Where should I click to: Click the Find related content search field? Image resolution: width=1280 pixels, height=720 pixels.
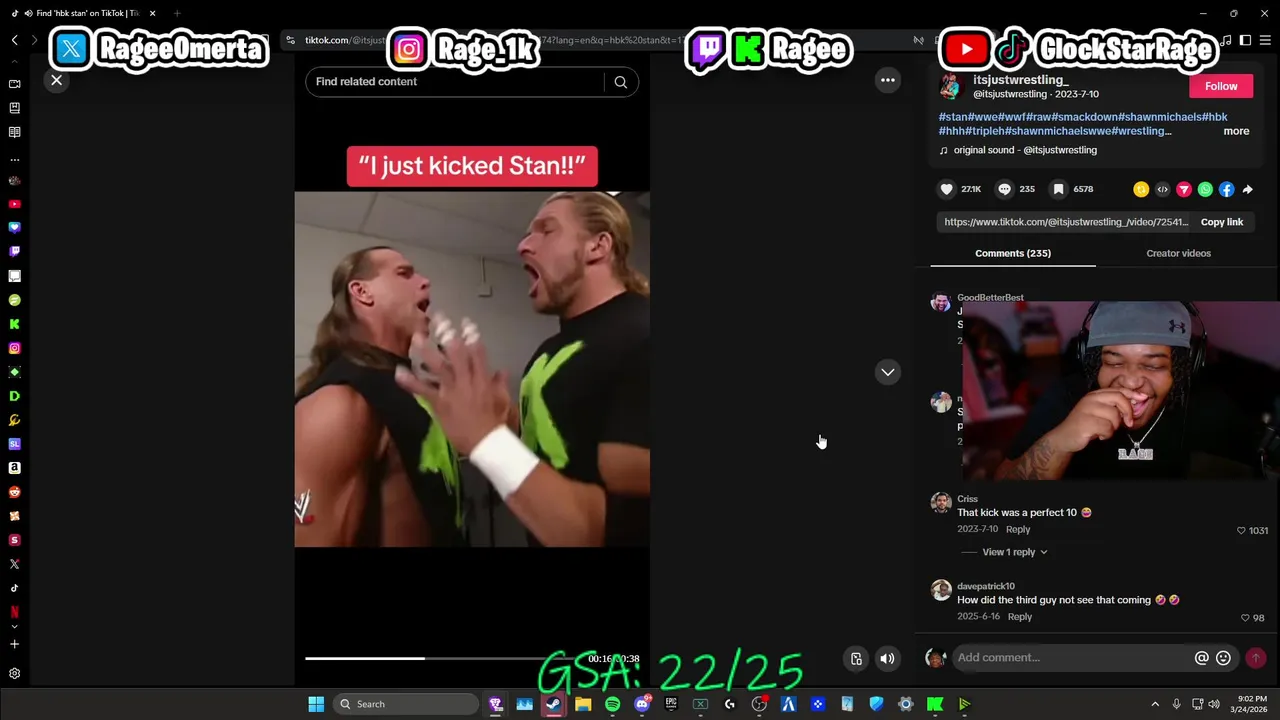455,82
